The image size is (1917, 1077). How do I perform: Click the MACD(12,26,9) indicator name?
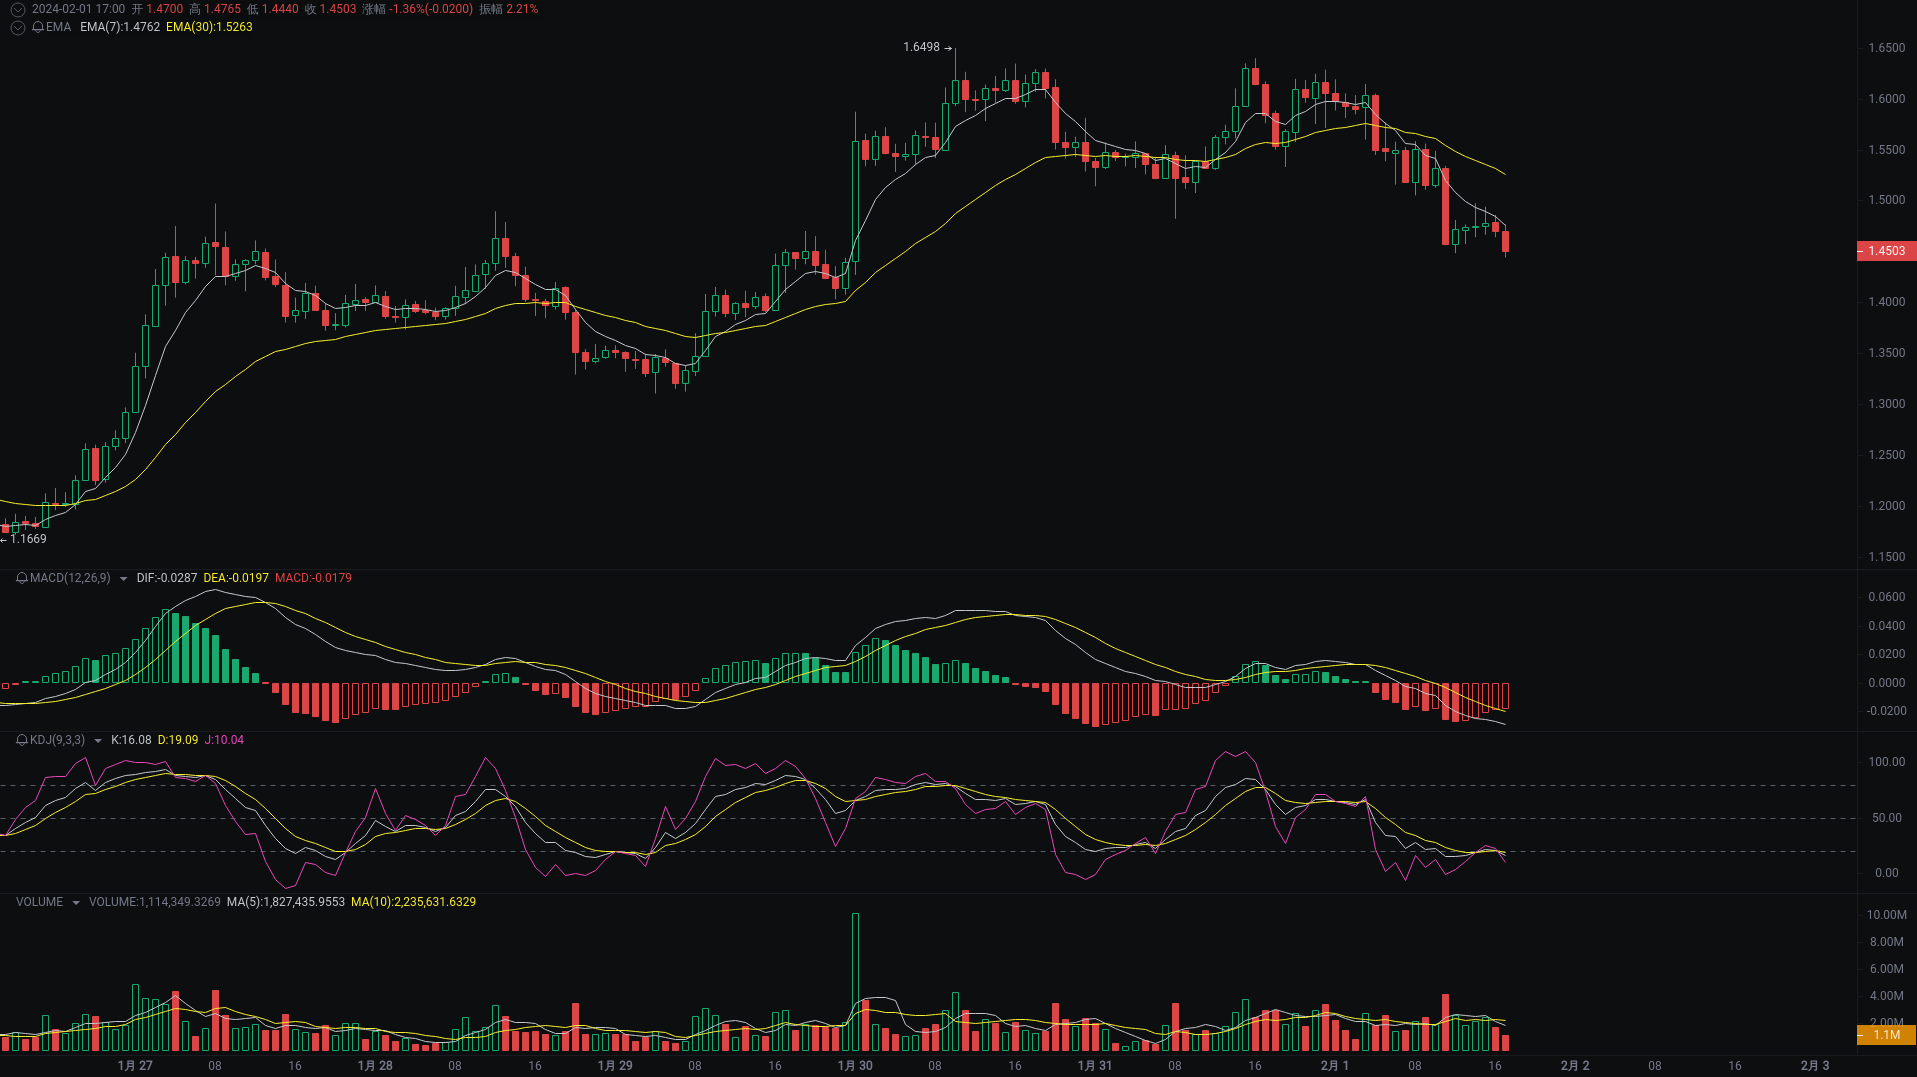[70, 578]
